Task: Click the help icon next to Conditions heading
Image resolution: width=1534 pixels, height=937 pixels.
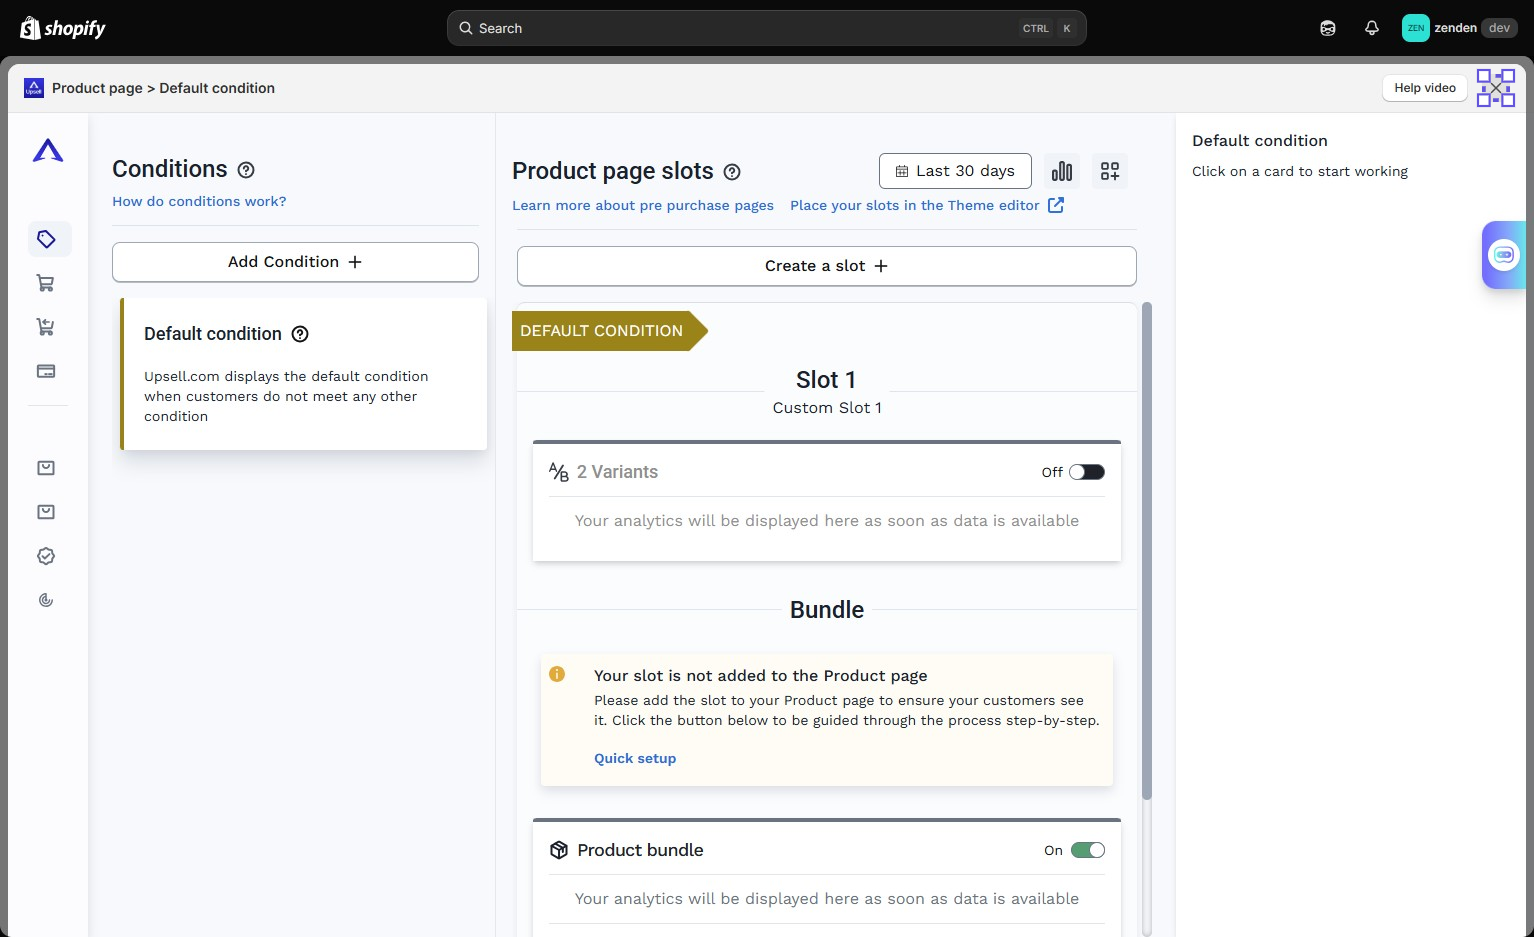Action: coord(246,170)
